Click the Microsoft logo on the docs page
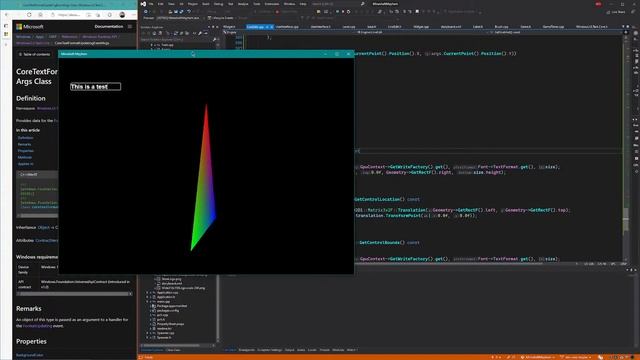640x360 pixels. [x=30, y=27]
